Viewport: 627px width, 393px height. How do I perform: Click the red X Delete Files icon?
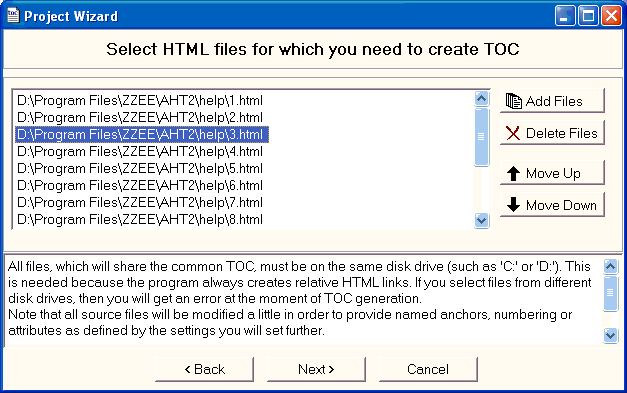513,133
